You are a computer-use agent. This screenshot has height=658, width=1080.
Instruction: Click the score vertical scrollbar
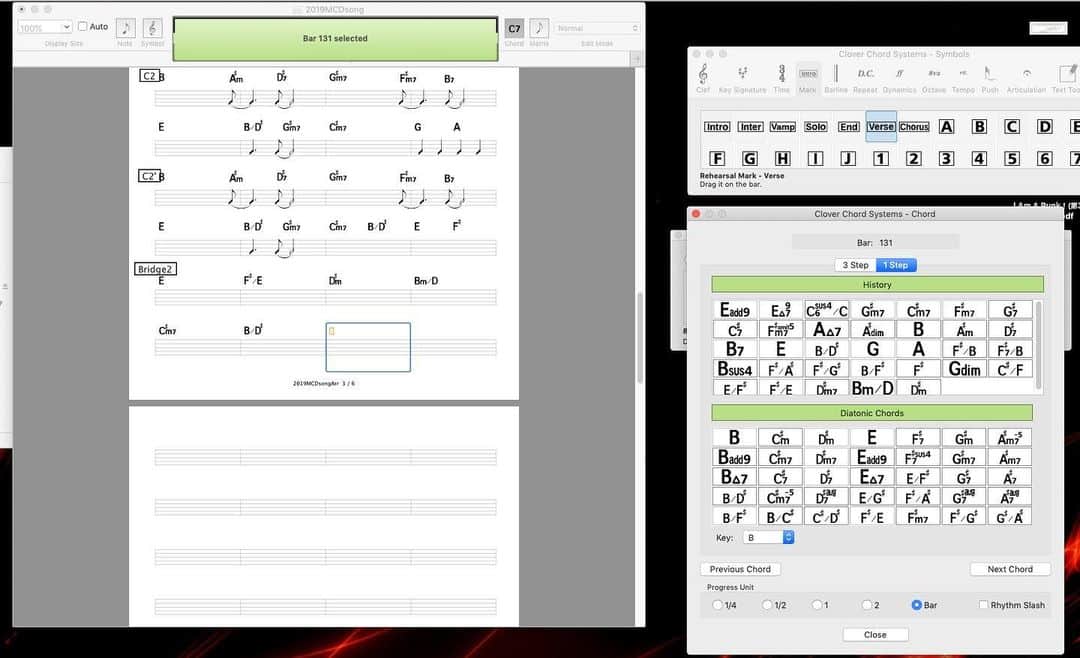(x=640, y=338)
